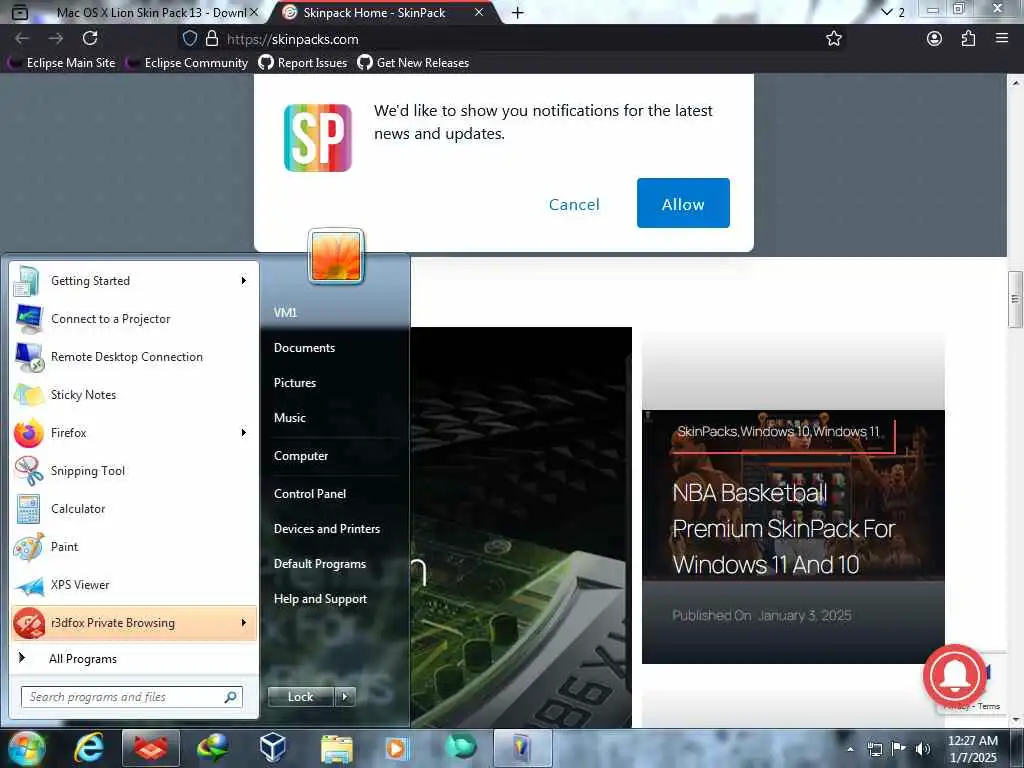Image resolution: width=1024 pixels, height=768 pixels.
Task: Expand All Programs list
Action: [134, 658]
